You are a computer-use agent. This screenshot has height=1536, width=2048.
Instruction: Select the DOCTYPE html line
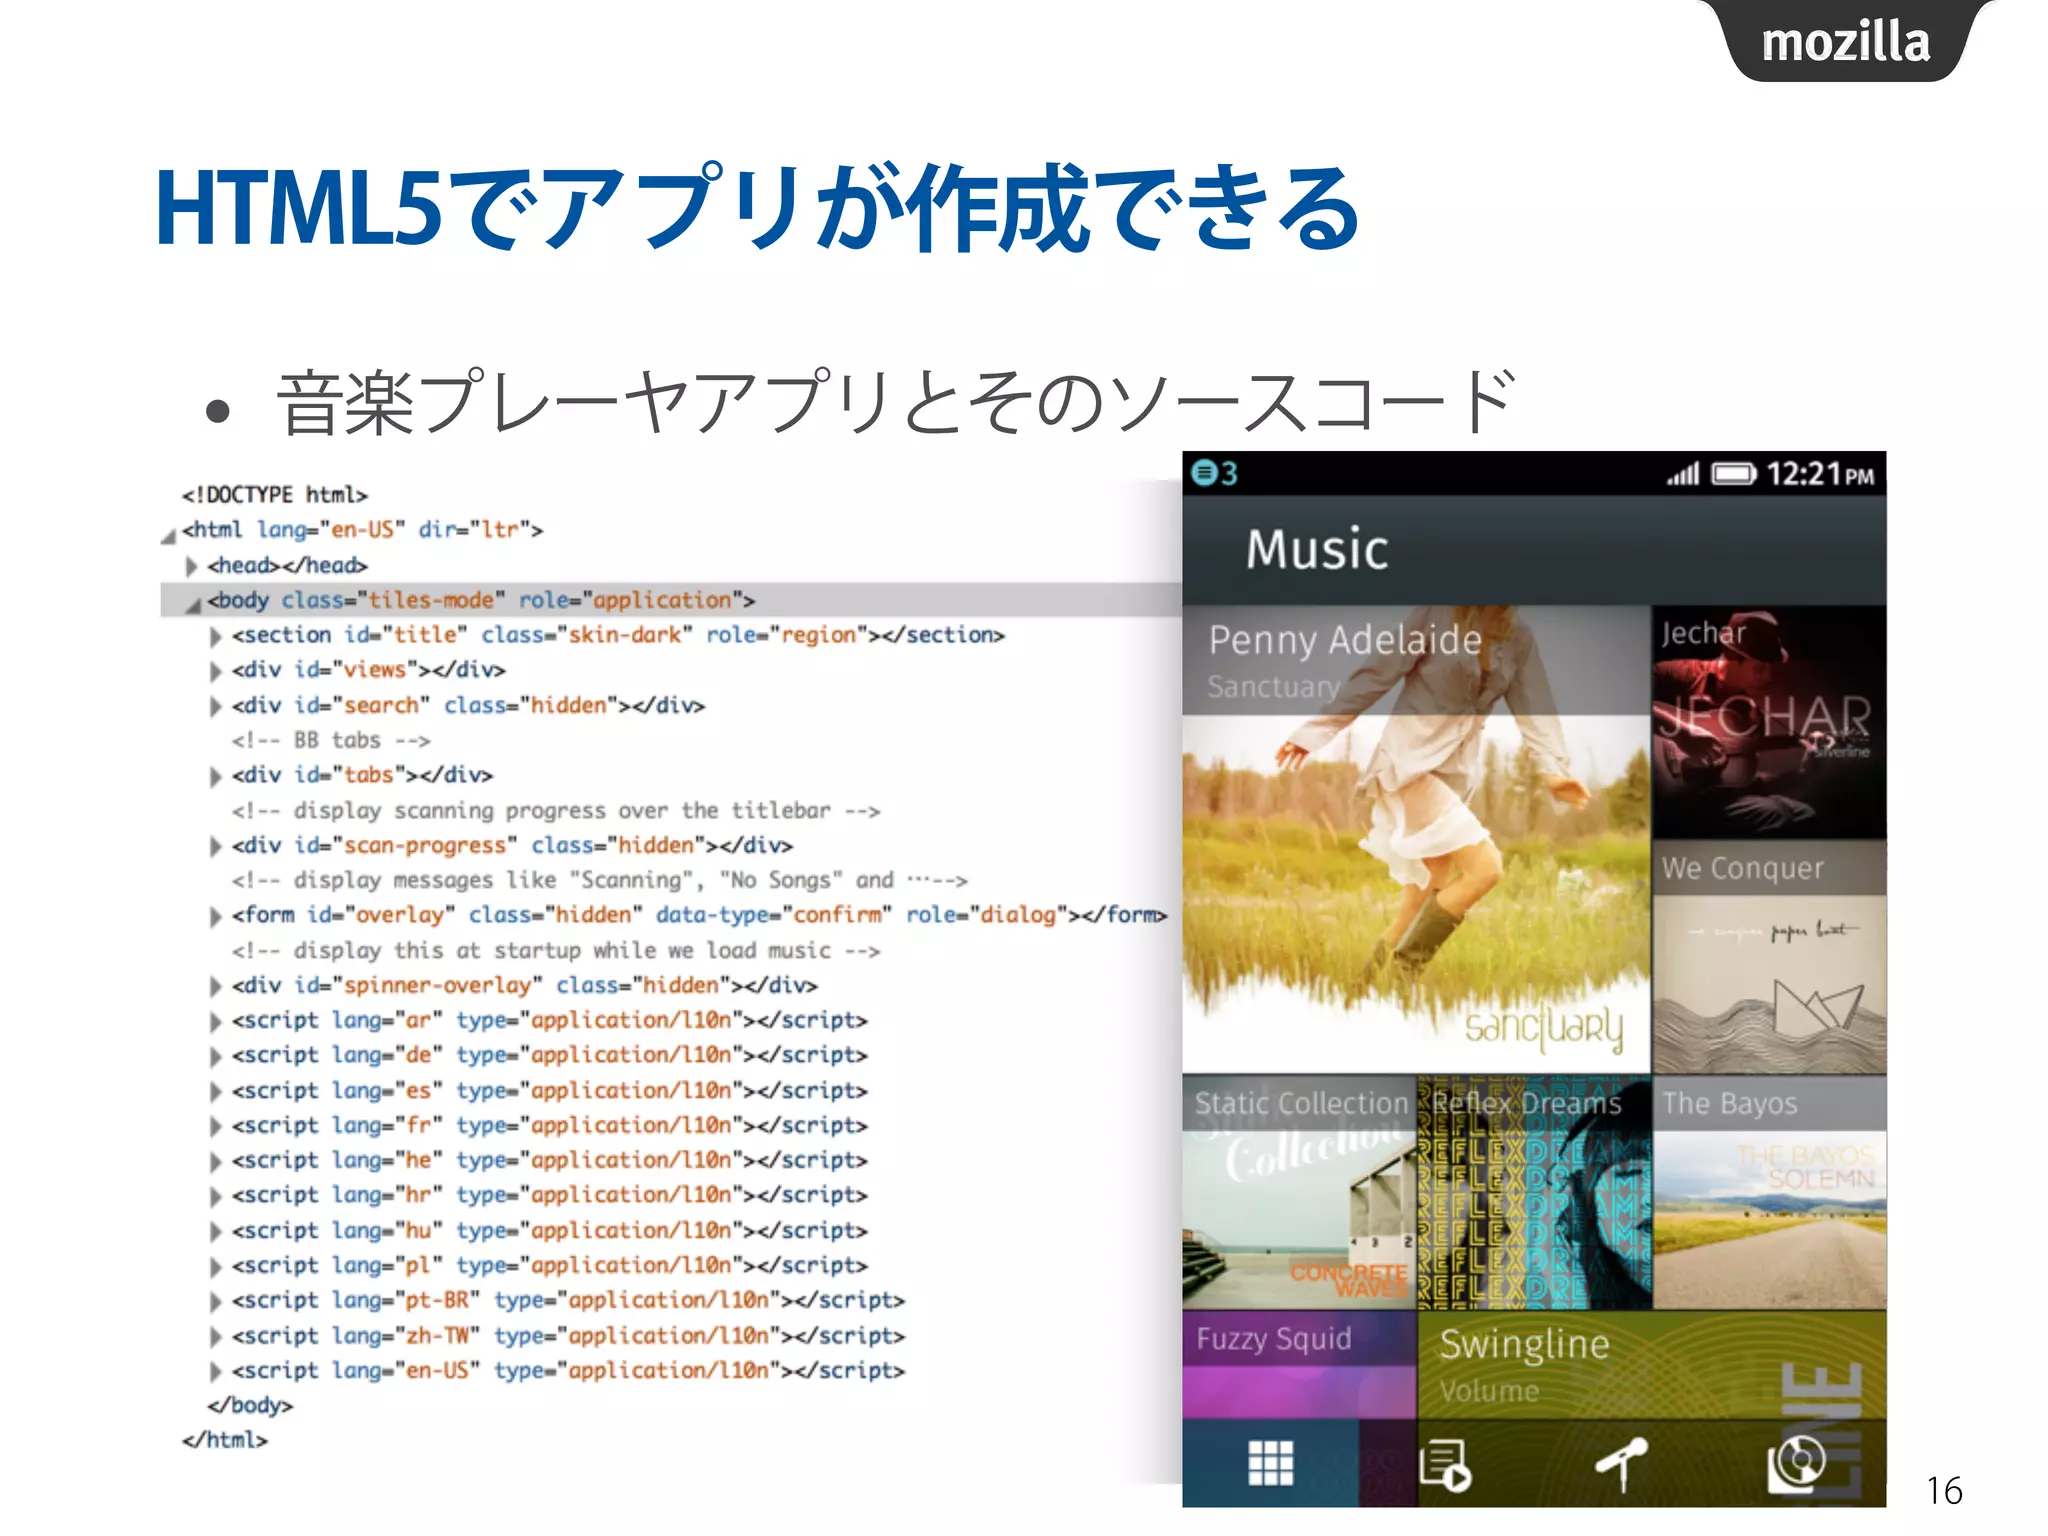[275, 495]
